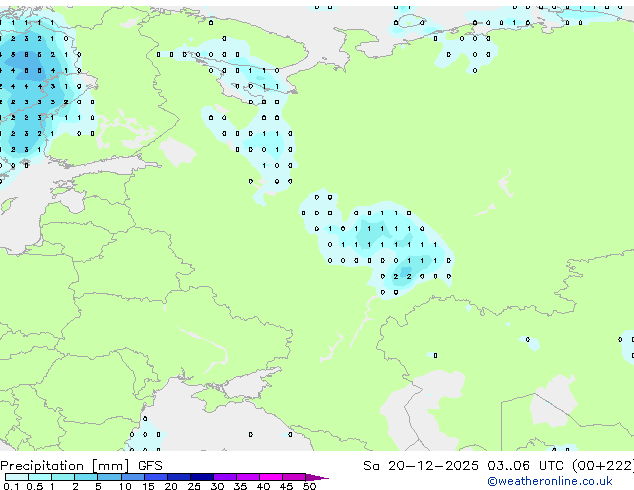
Task: Click the '03..06 UTC' time range text
Action: pos(525,466)
